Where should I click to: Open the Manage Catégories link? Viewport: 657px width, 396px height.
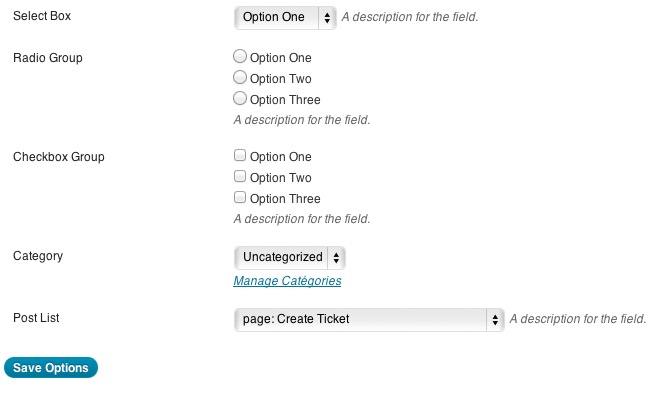[x=287, y=281]
